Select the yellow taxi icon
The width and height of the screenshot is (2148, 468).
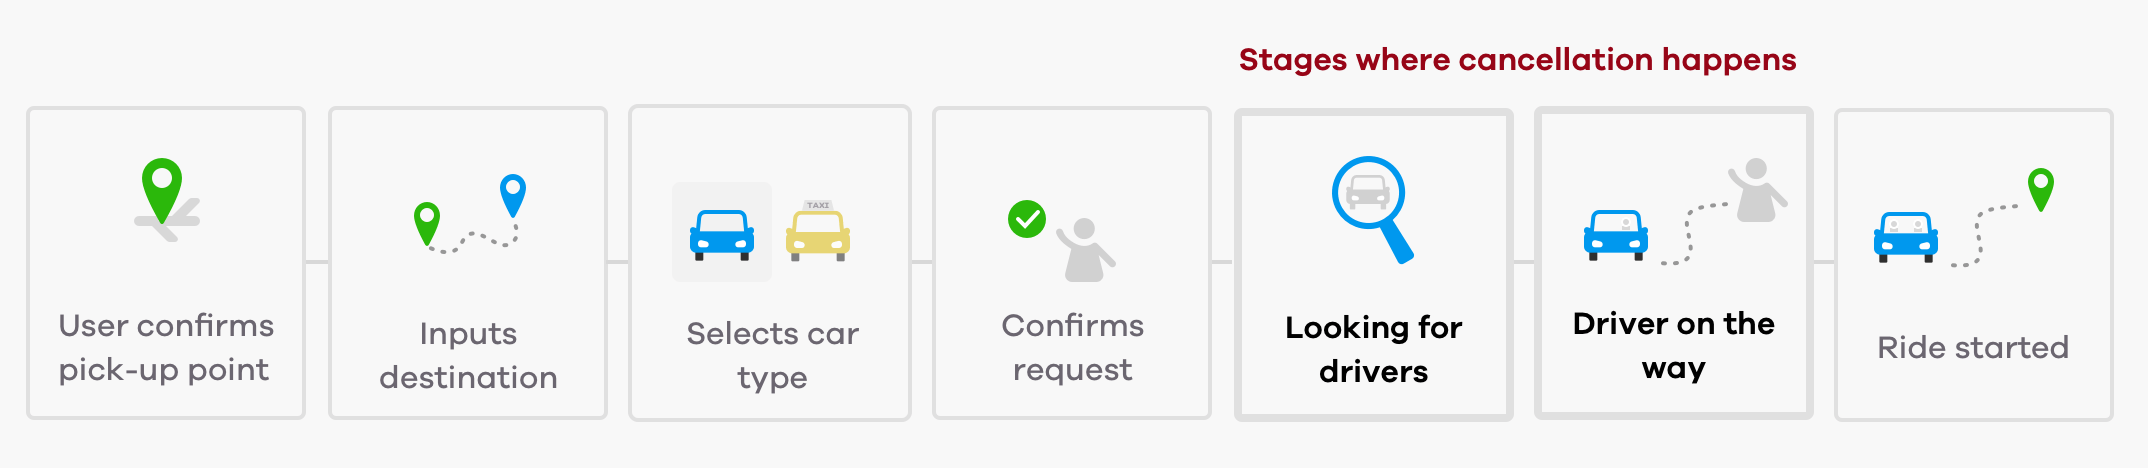[818, 231]
